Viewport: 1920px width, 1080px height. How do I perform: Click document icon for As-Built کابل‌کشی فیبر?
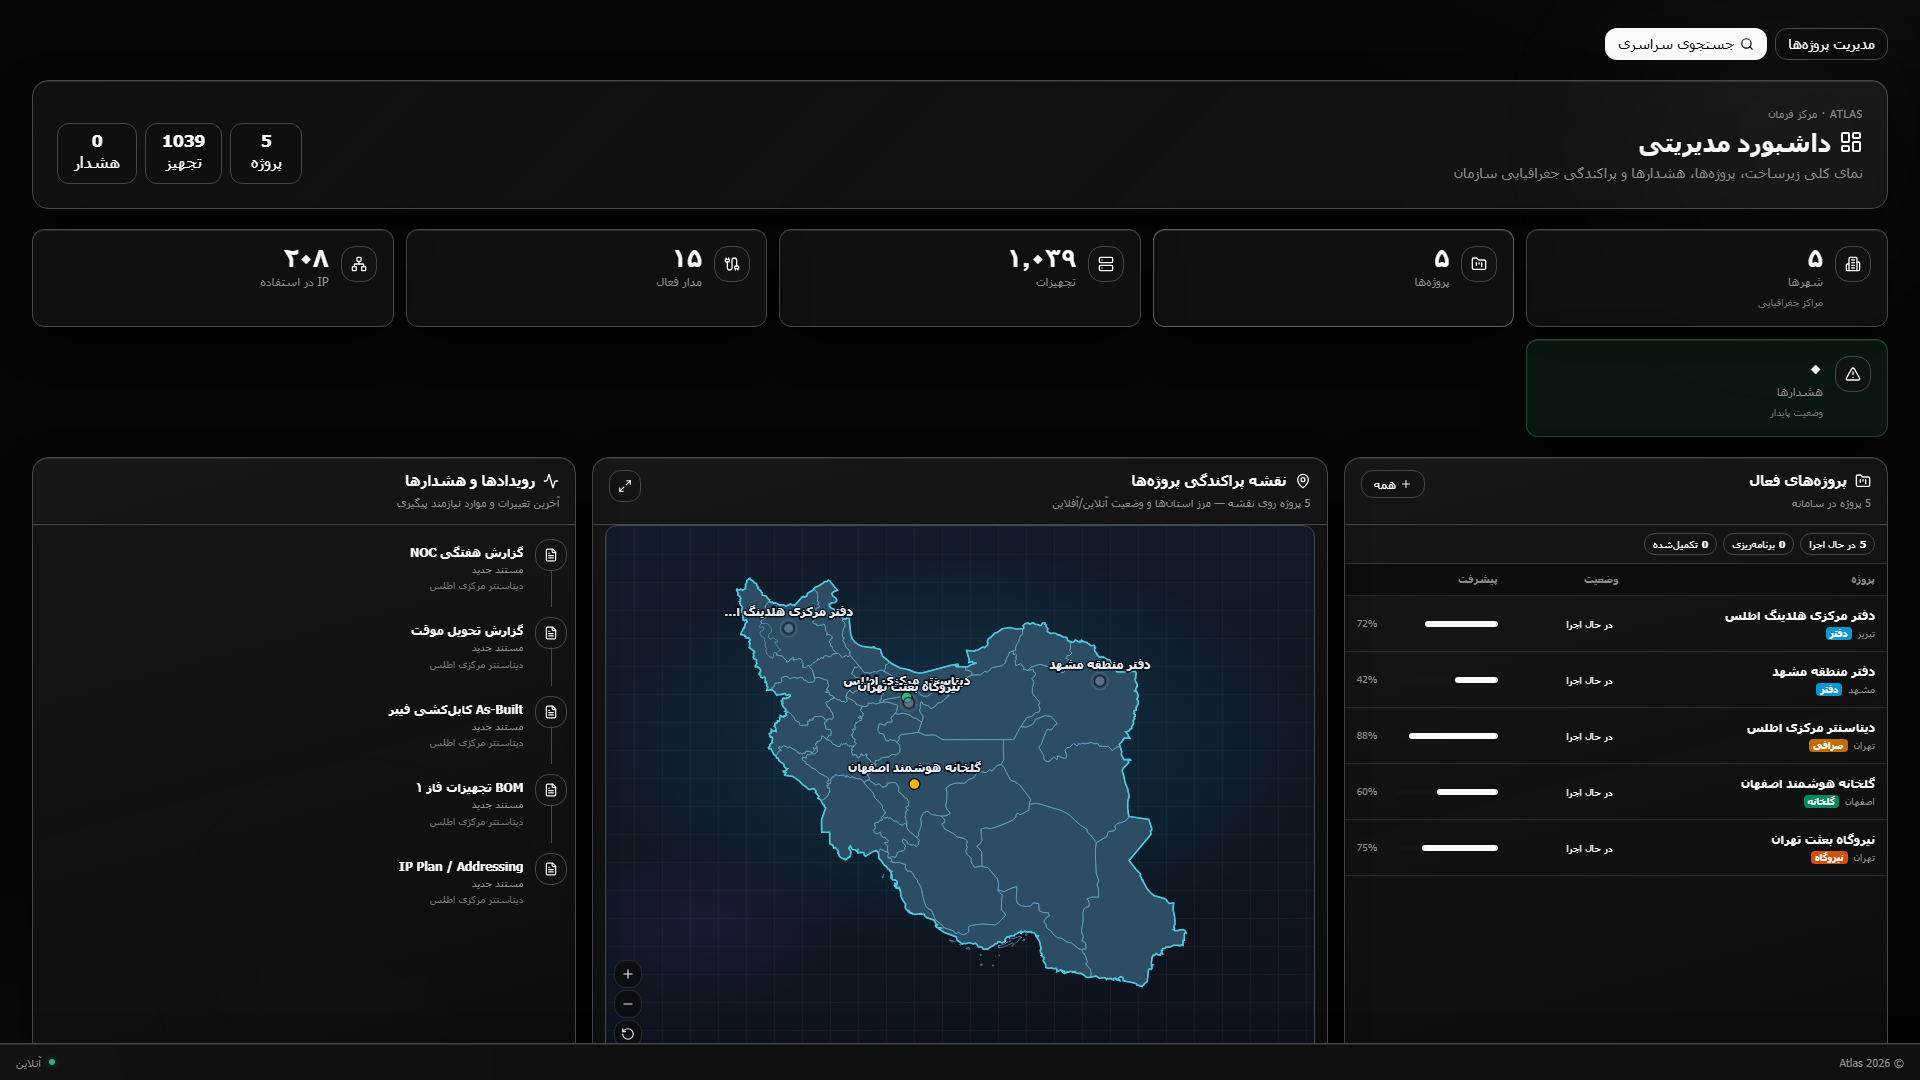coord(551,712)
